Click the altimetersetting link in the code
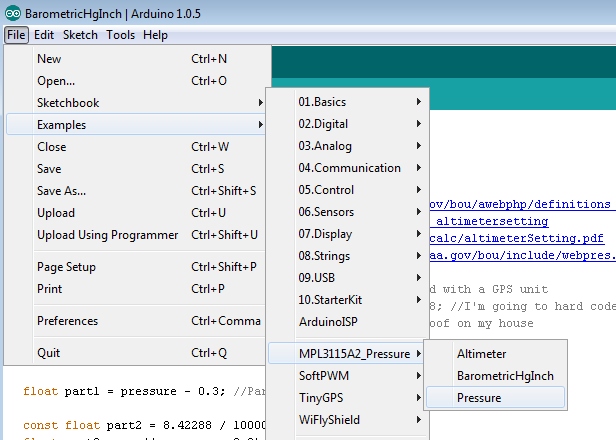 [x=489, y=222]
